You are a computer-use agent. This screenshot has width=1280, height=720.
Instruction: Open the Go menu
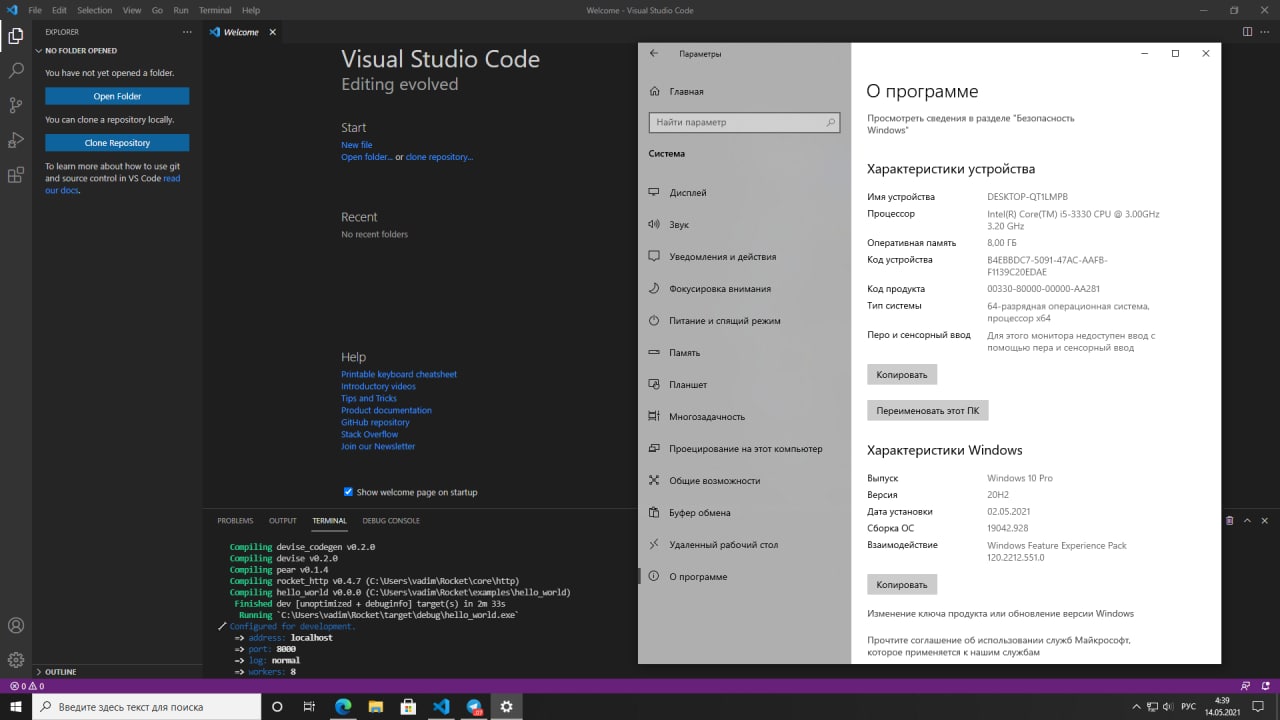click(157, 10)
